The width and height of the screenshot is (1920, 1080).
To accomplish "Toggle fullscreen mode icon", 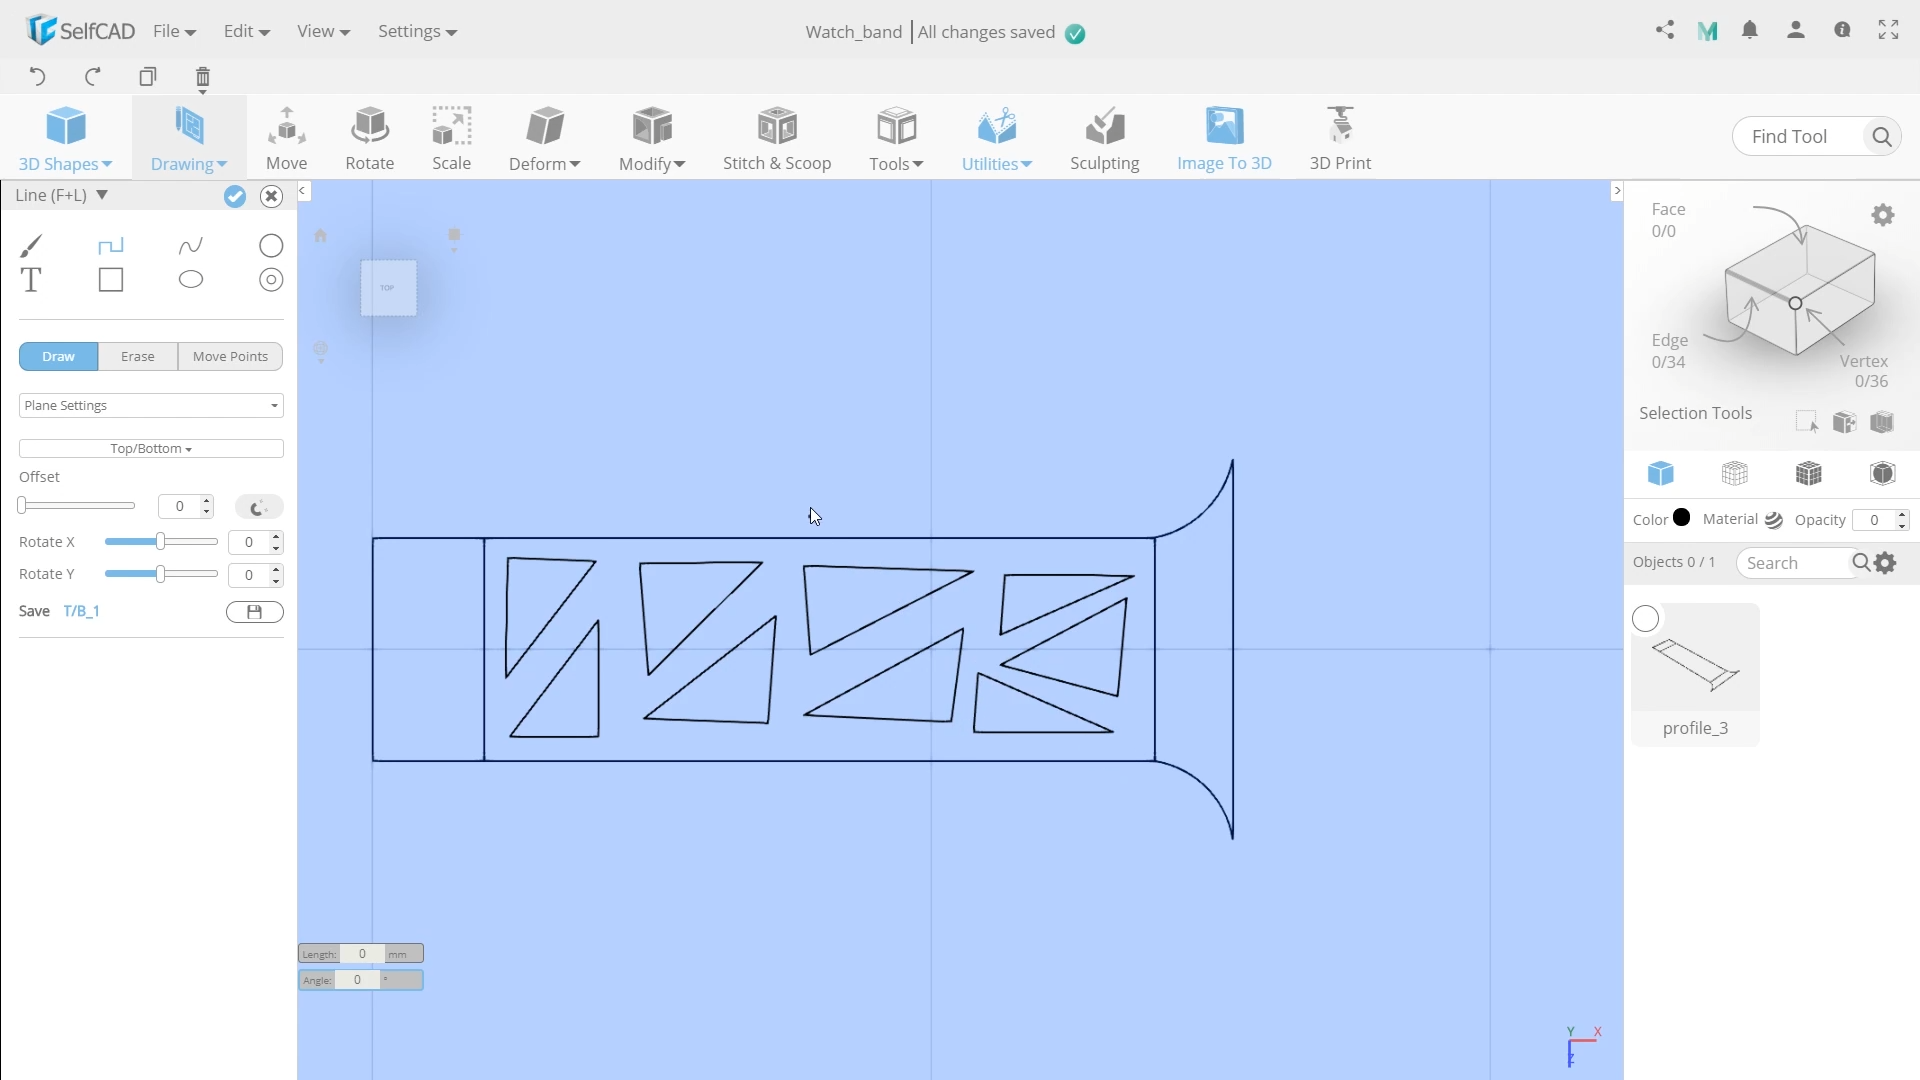I will [x=1888, y=30].
